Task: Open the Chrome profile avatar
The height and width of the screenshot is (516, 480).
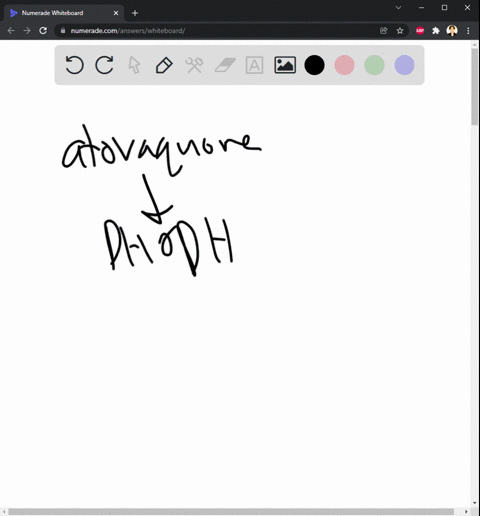Action: point(452,31)
